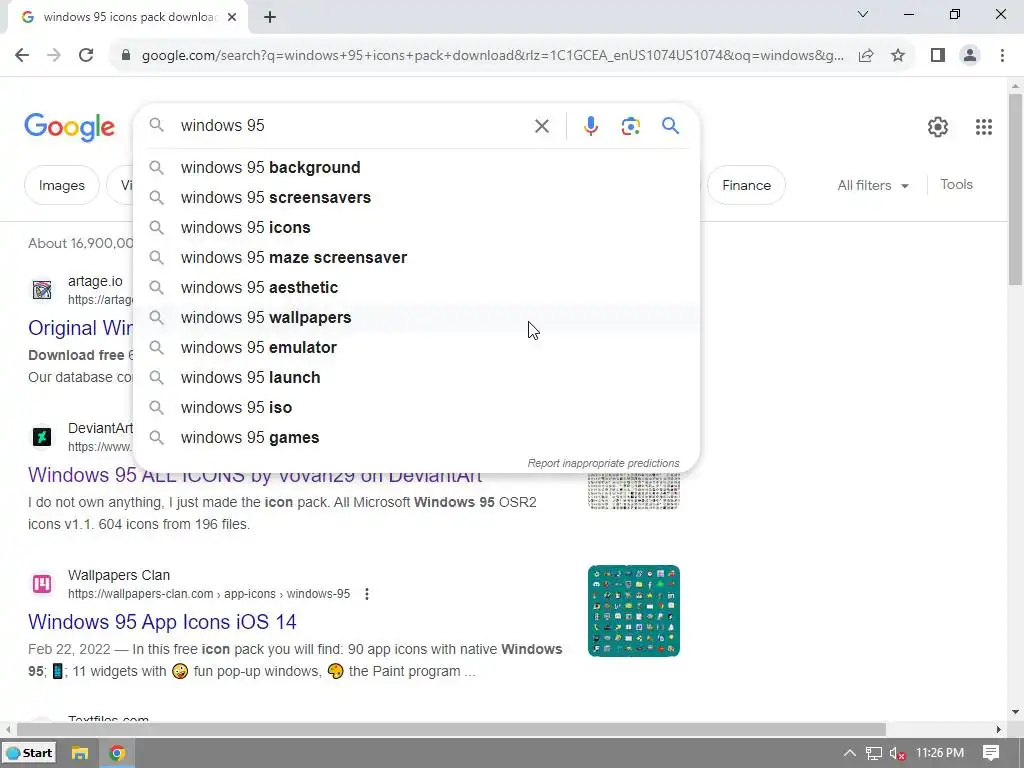Select suggestion windows 95 background
Viewport: 1024px width, 768px height.
(416, 167)
